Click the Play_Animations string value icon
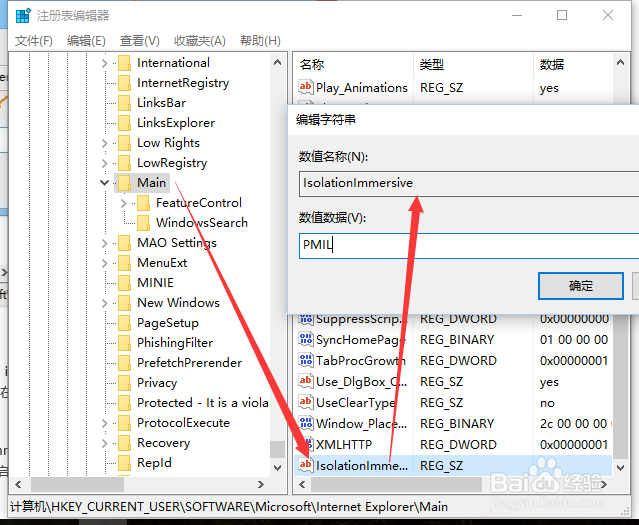639x525 pixels. (x=306, y=87)
